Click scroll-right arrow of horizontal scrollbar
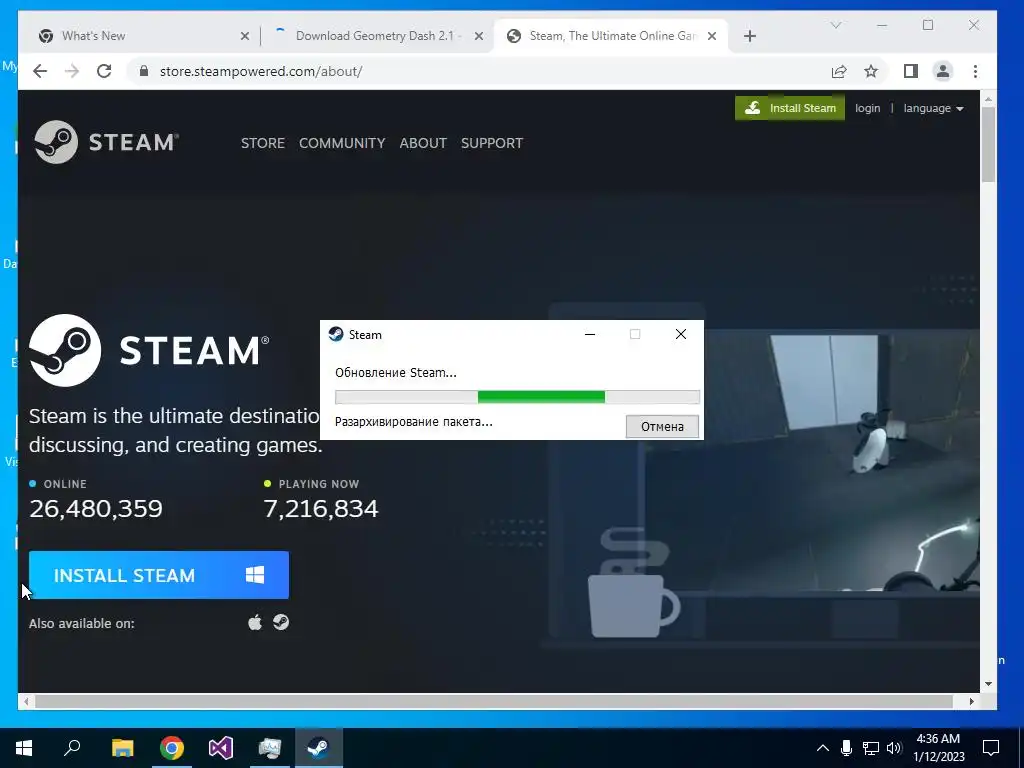The height and width of the screenshot is (768, 1024). (972, 701)
